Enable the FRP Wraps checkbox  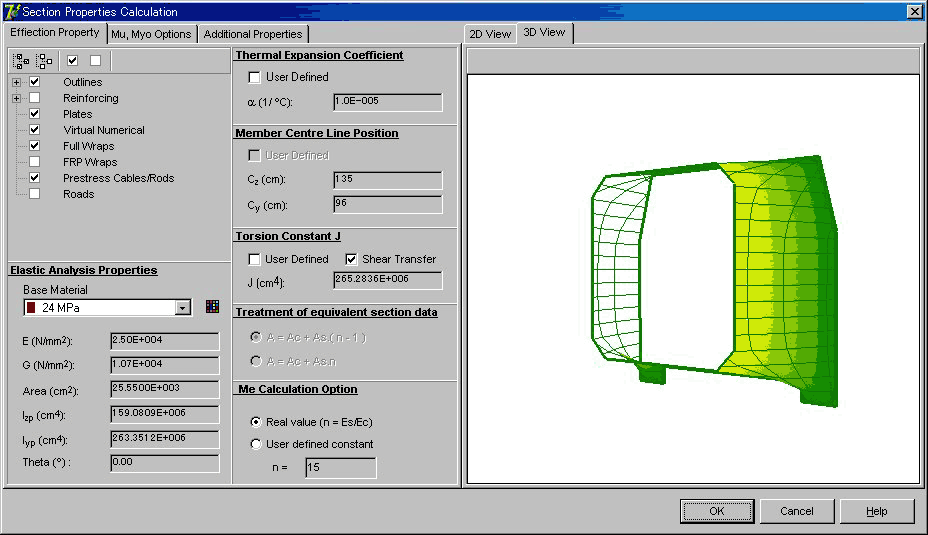click(x=34, y=162)
